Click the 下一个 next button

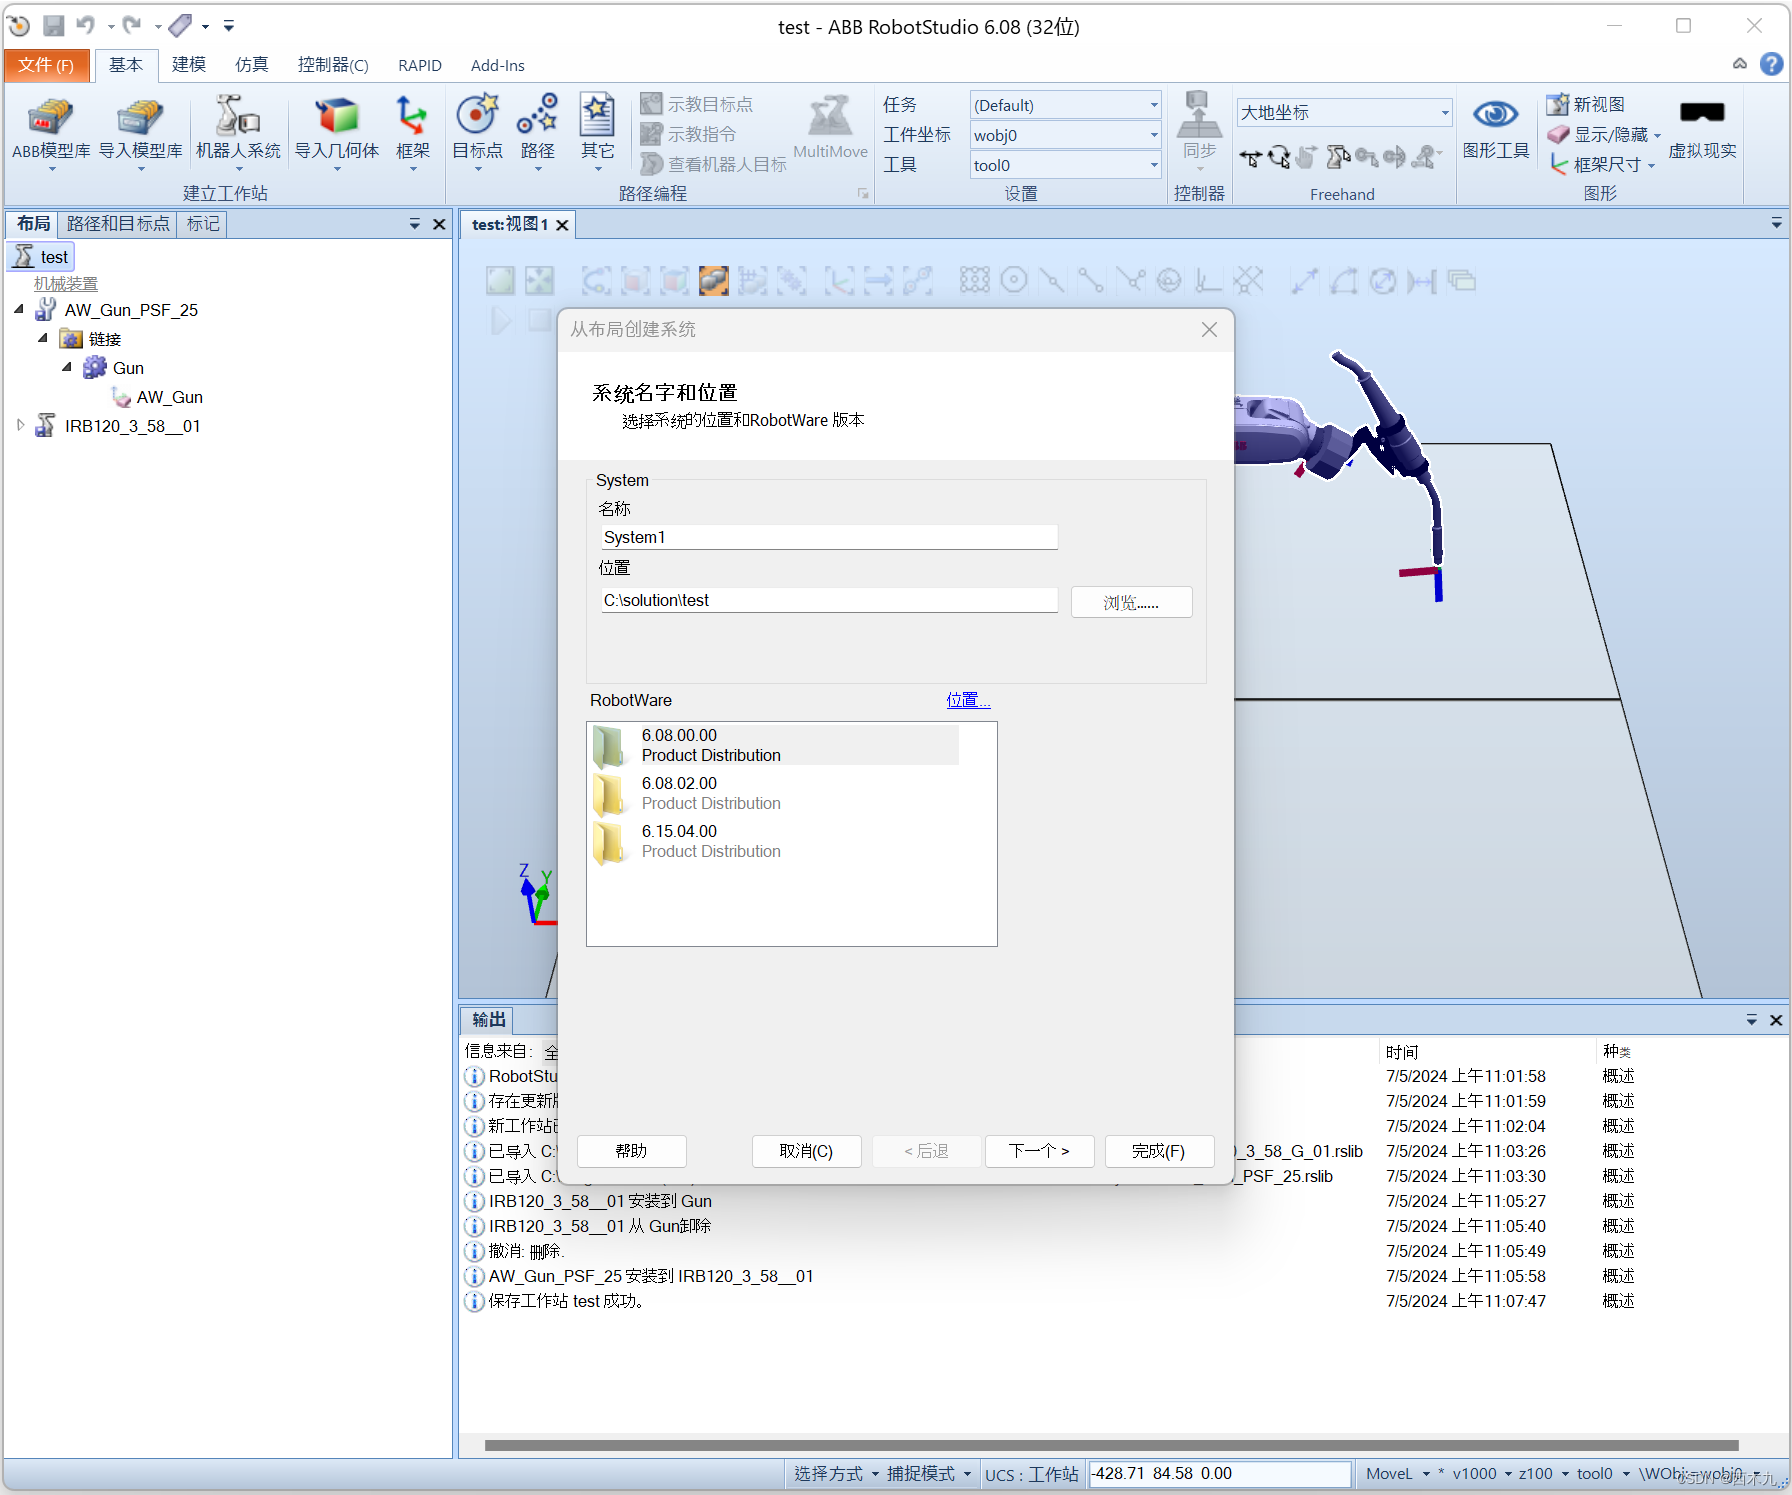1039,1151
